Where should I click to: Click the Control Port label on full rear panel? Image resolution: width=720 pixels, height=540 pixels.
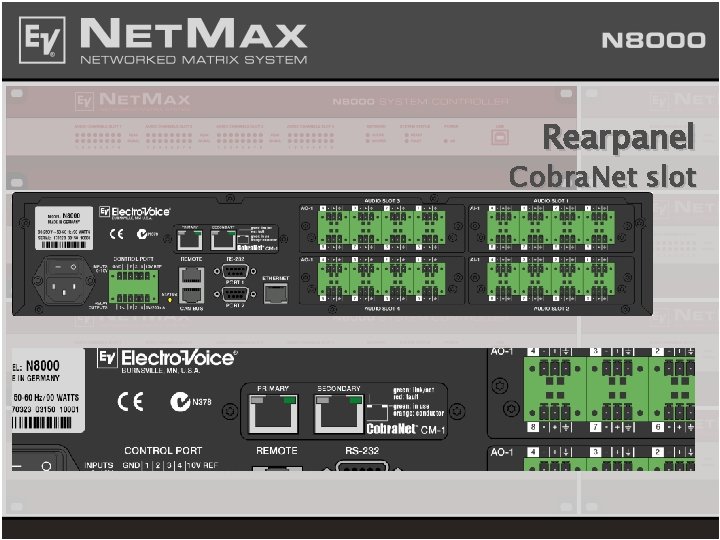point(134,259)
